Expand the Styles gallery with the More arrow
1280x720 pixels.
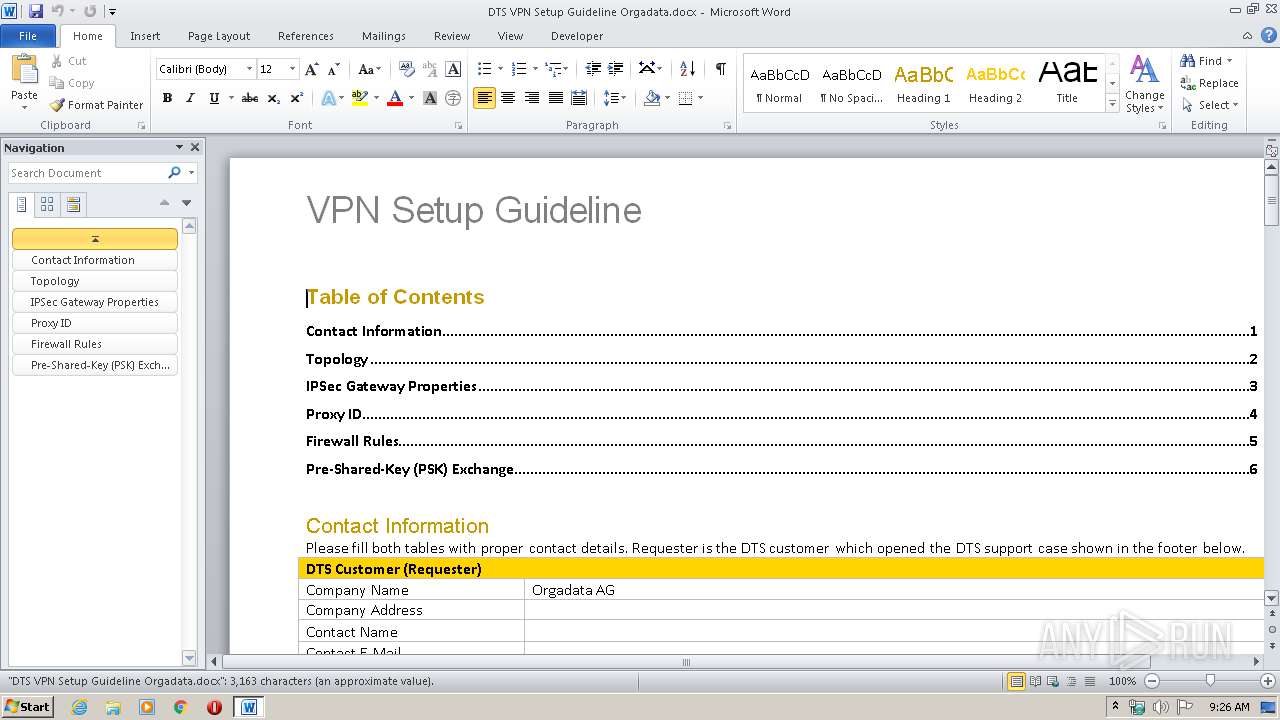(x=1112, y=104)
